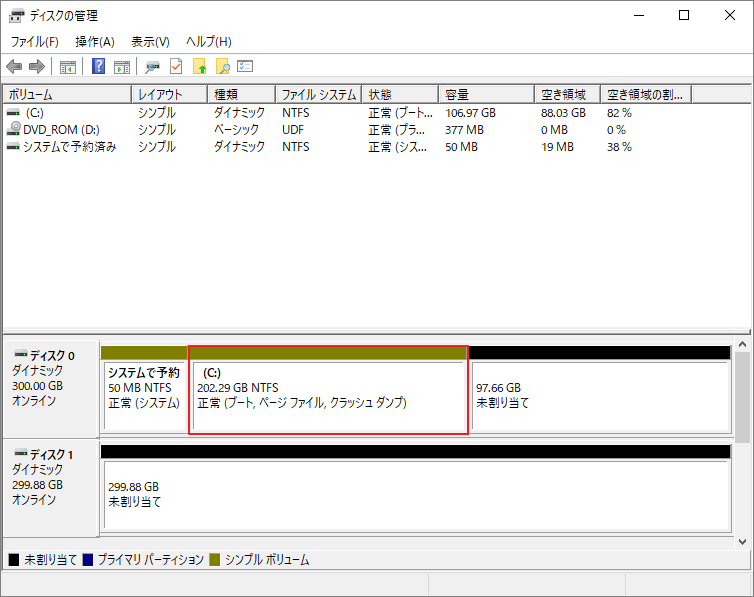Click the folder with magnifier icon
The width and height of the screenshot is (754, 597).
223,66
